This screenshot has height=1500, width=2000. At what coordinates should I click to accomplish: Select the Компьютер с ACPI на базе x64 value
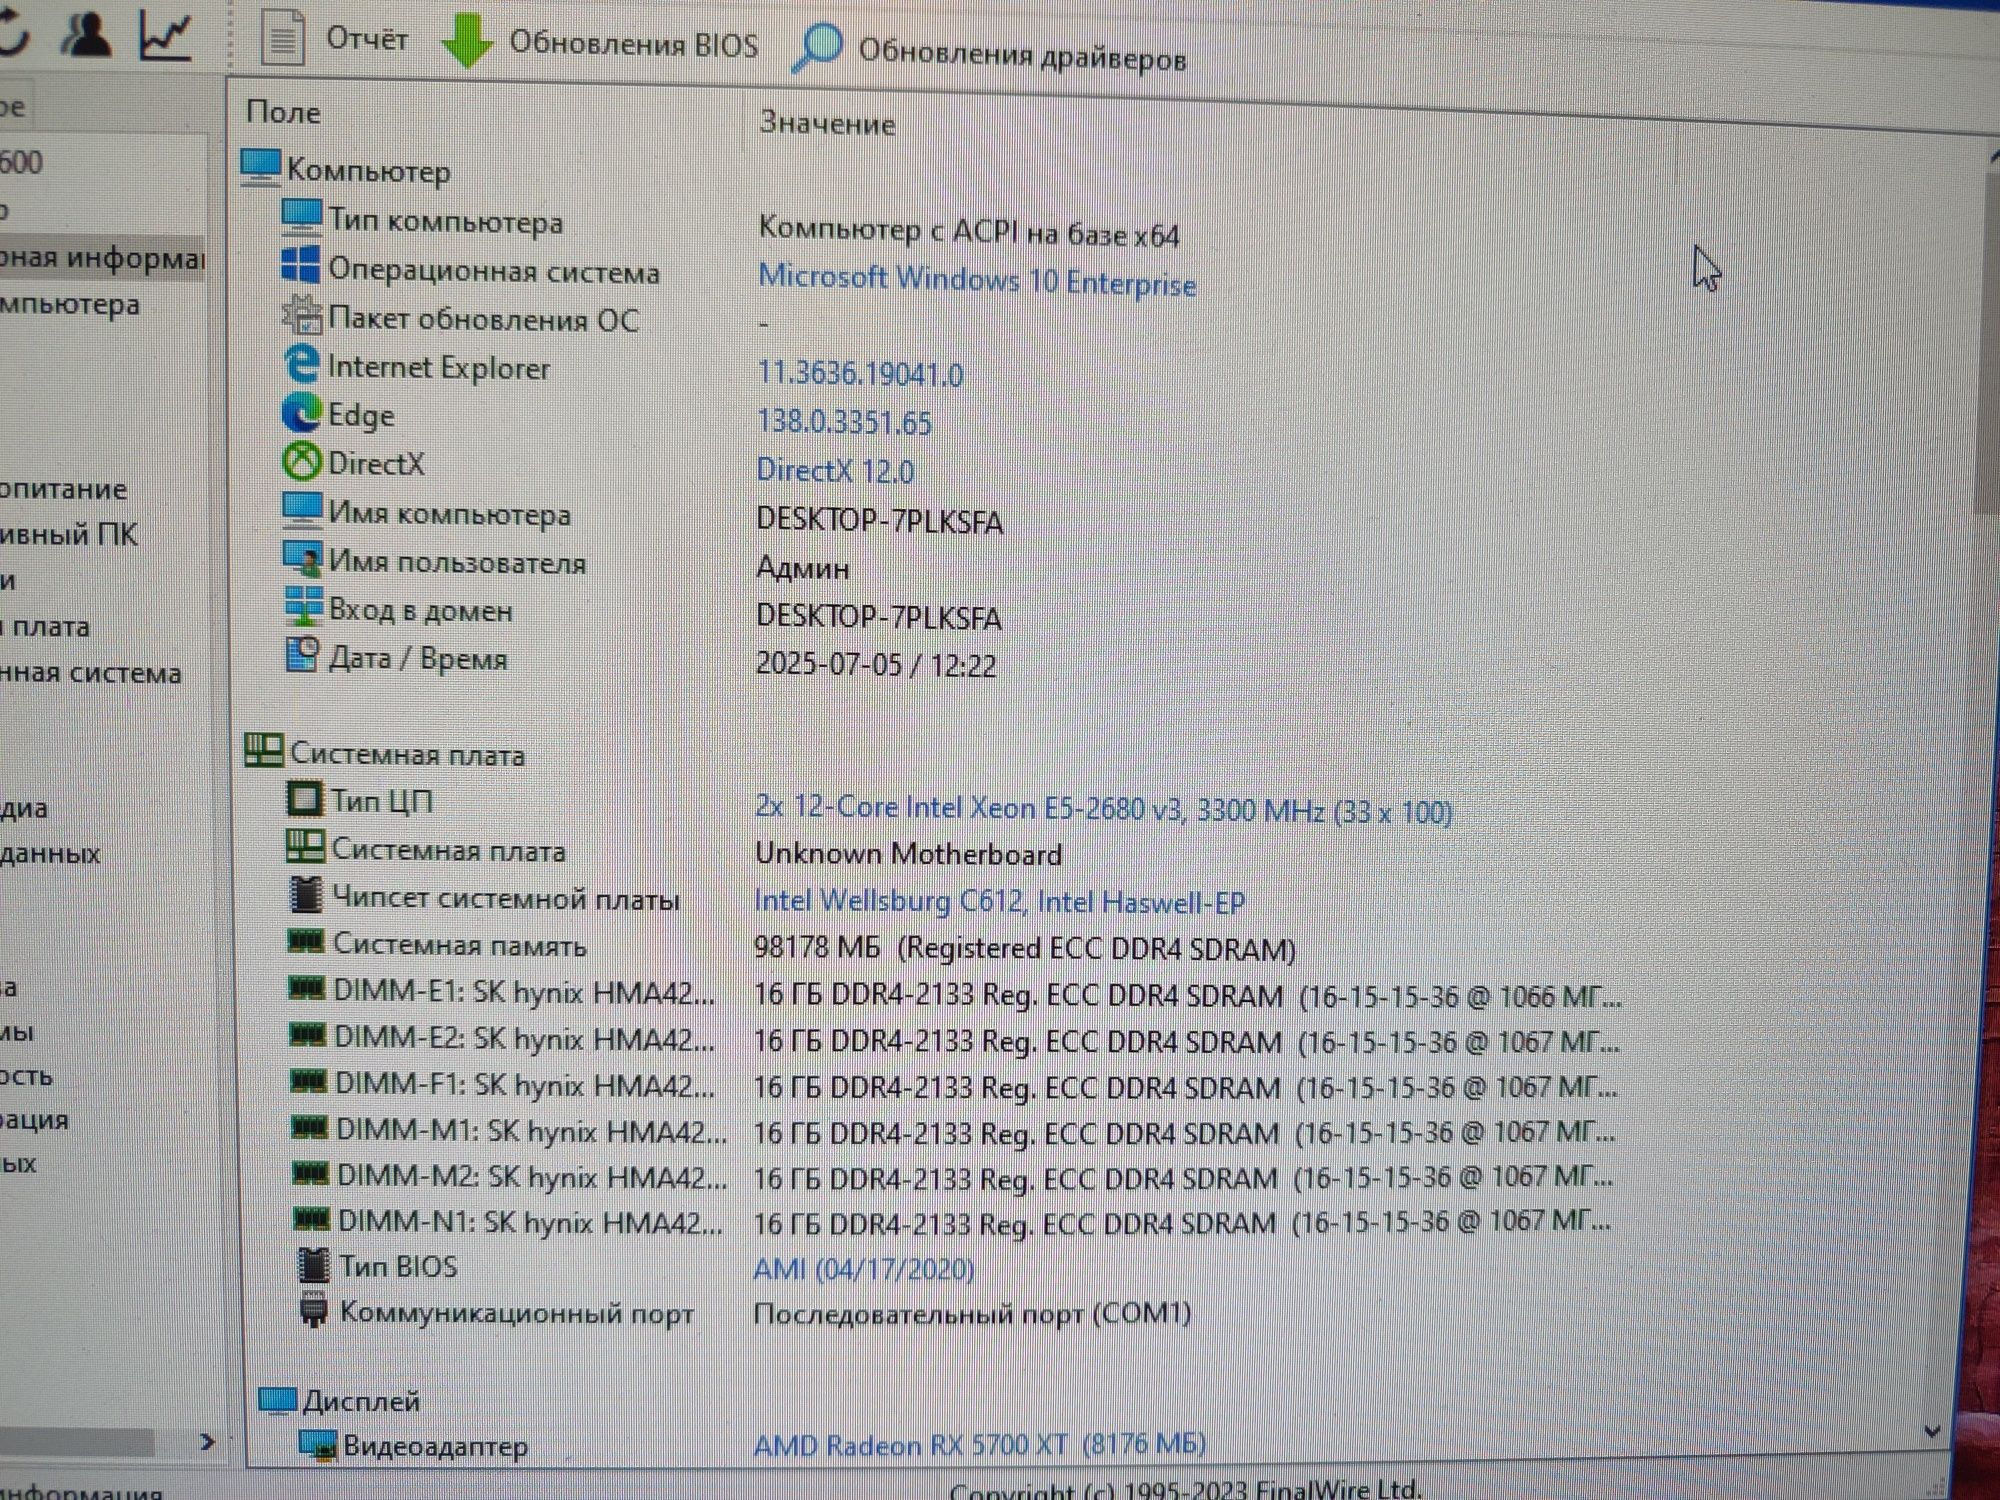click(x=969, y=232)
